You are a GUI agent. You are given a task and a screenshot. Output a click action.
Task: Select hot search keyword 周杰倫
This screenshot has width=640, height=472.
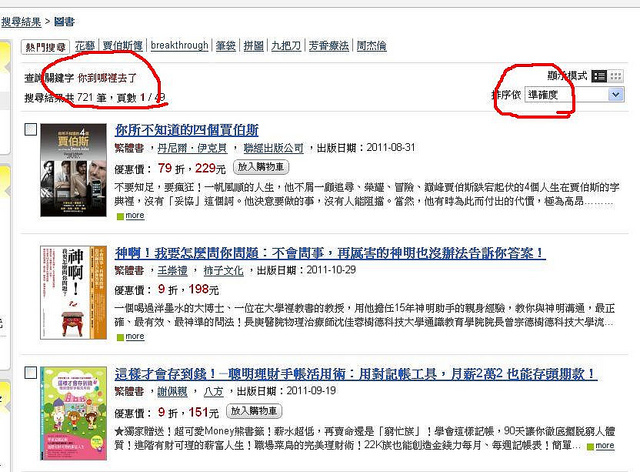371,45
